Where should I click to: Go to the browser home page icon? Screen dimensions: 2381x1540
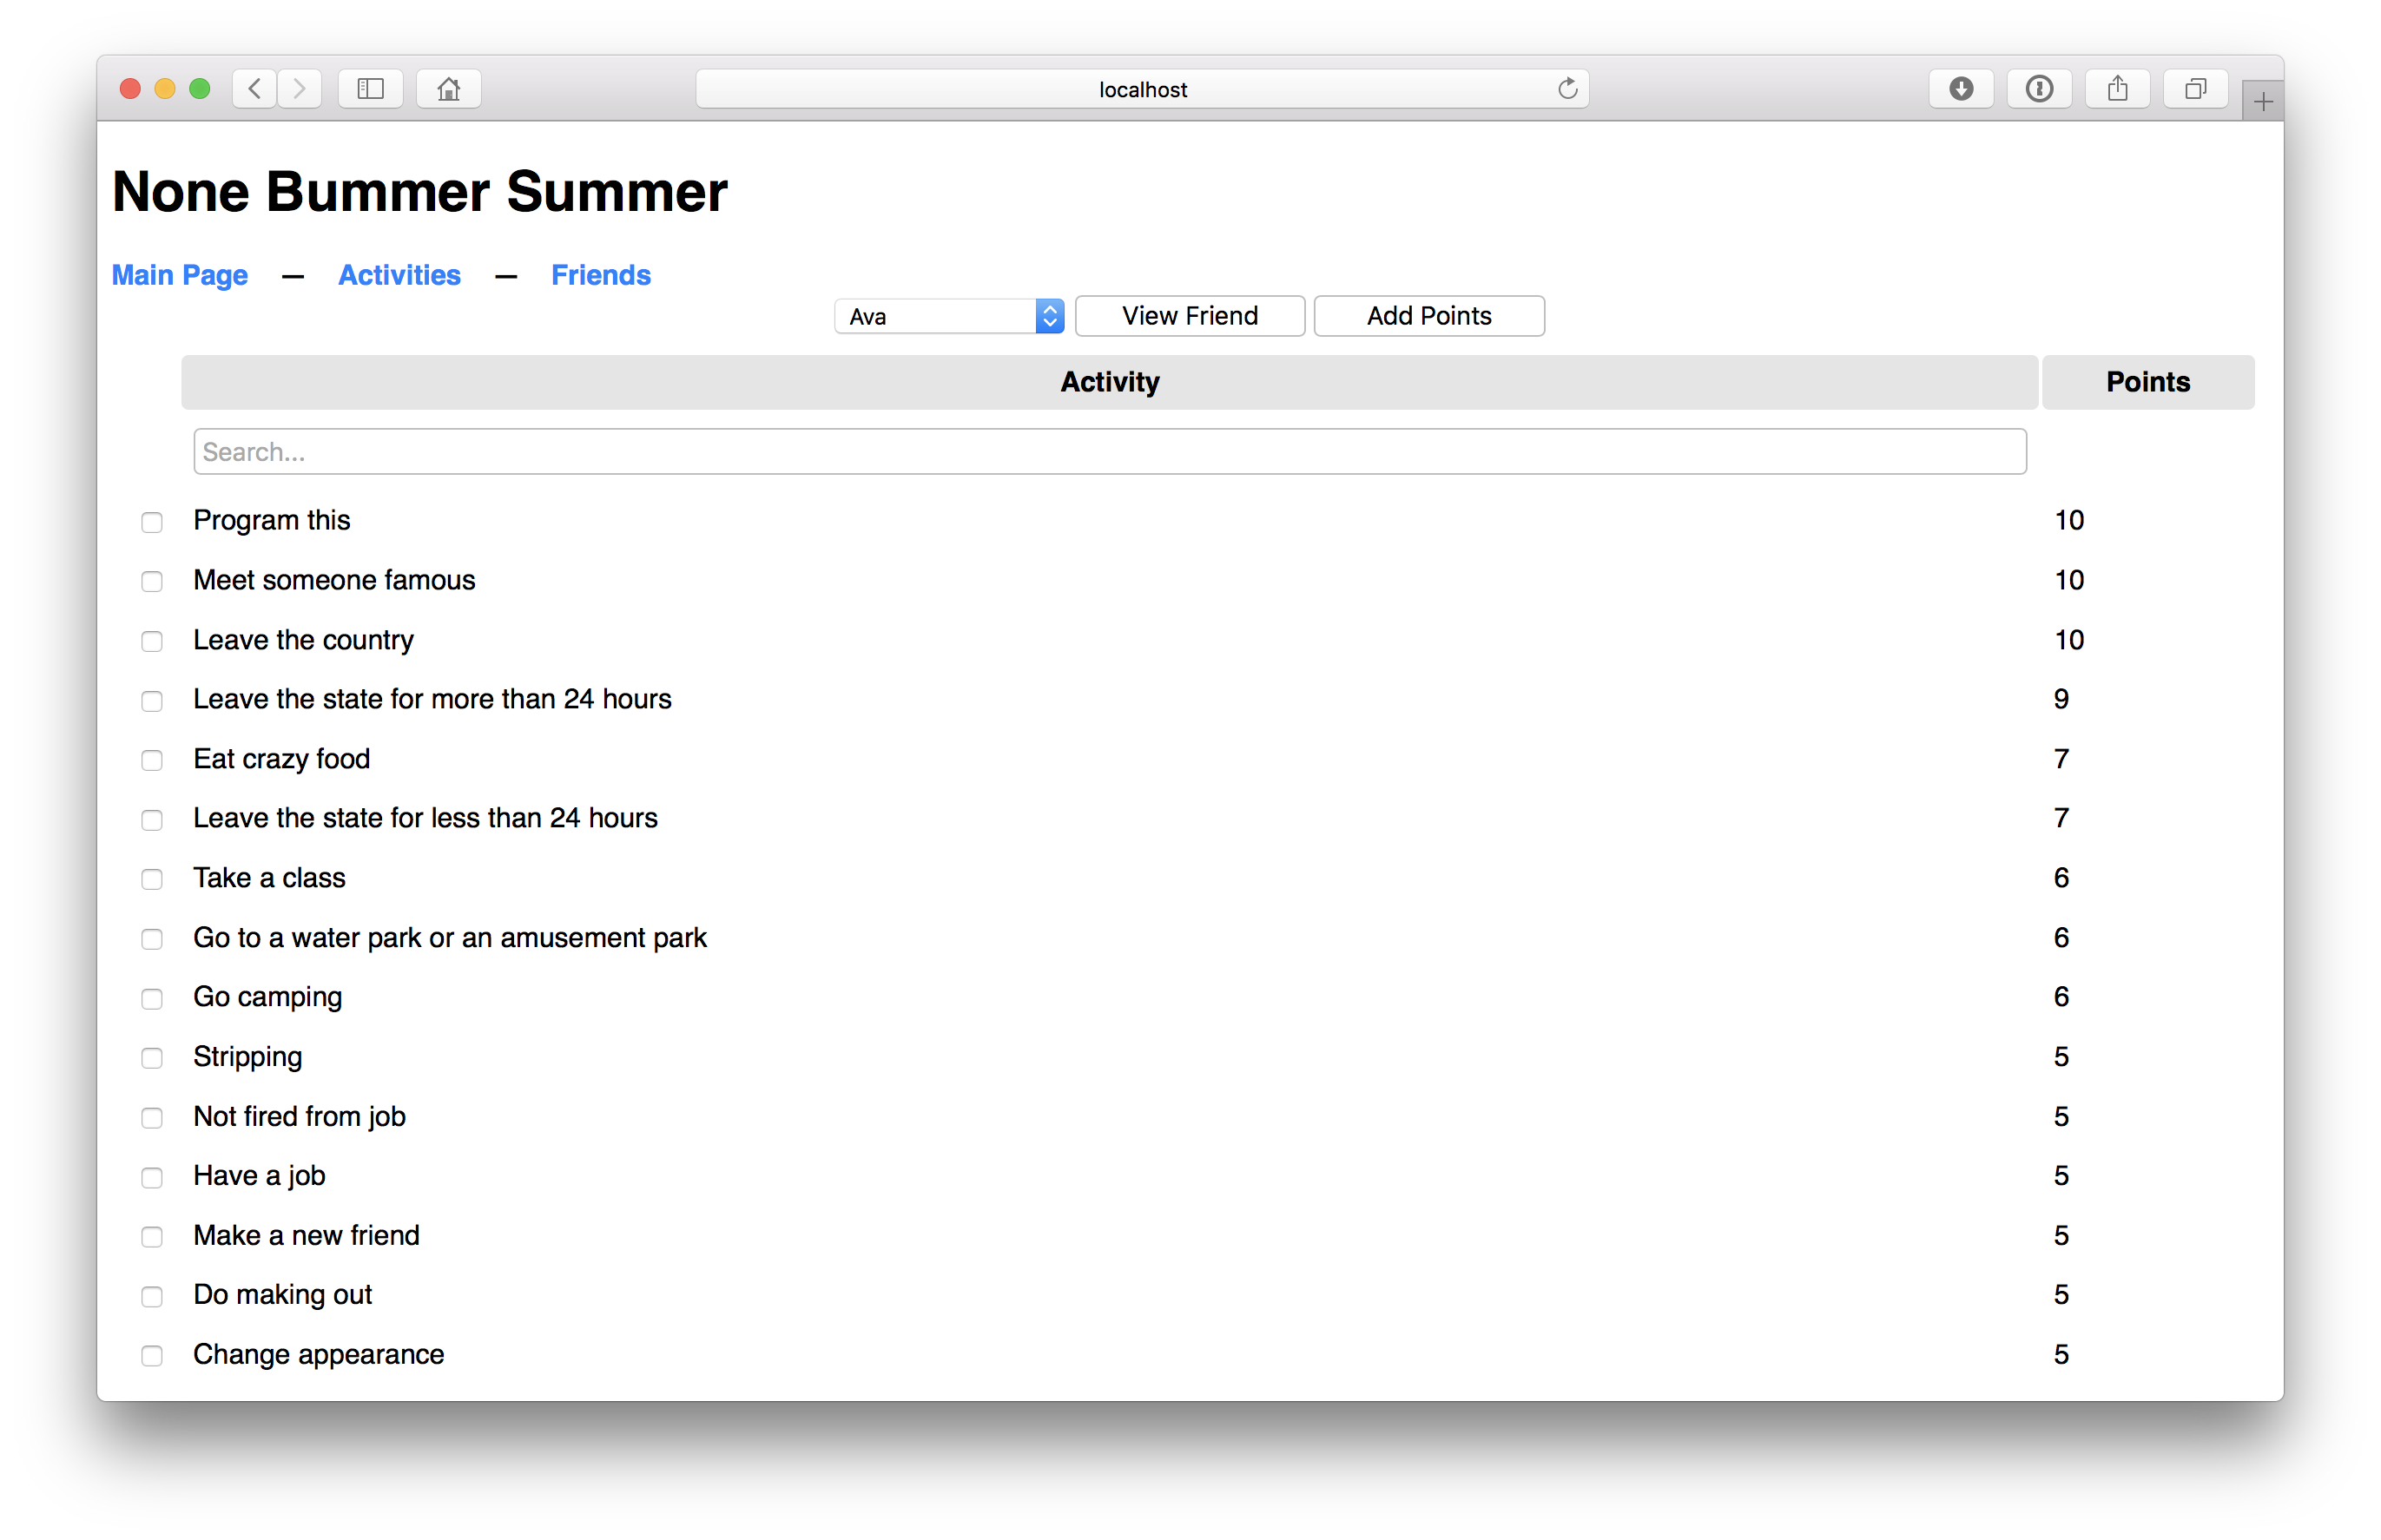pyautogui.click(x=449, y=89)
